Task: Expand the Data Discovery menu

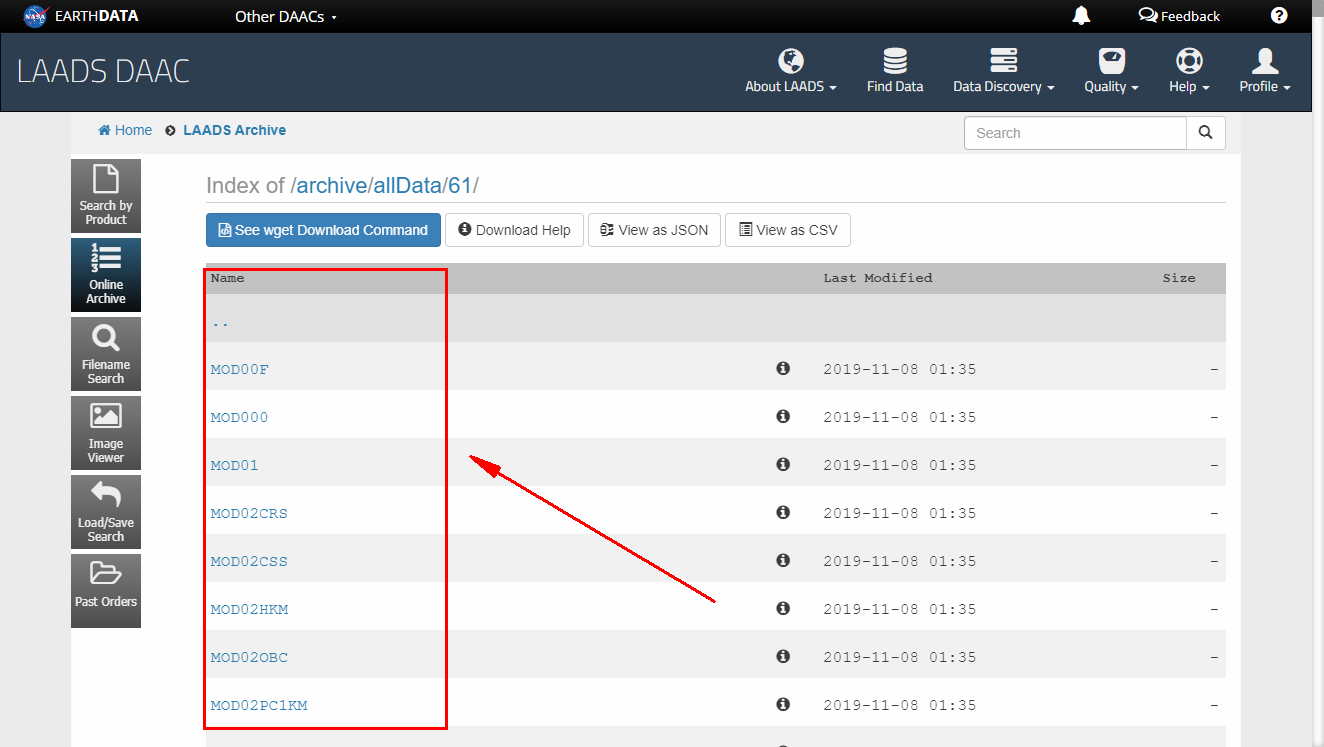Action: click(1004, 72)
